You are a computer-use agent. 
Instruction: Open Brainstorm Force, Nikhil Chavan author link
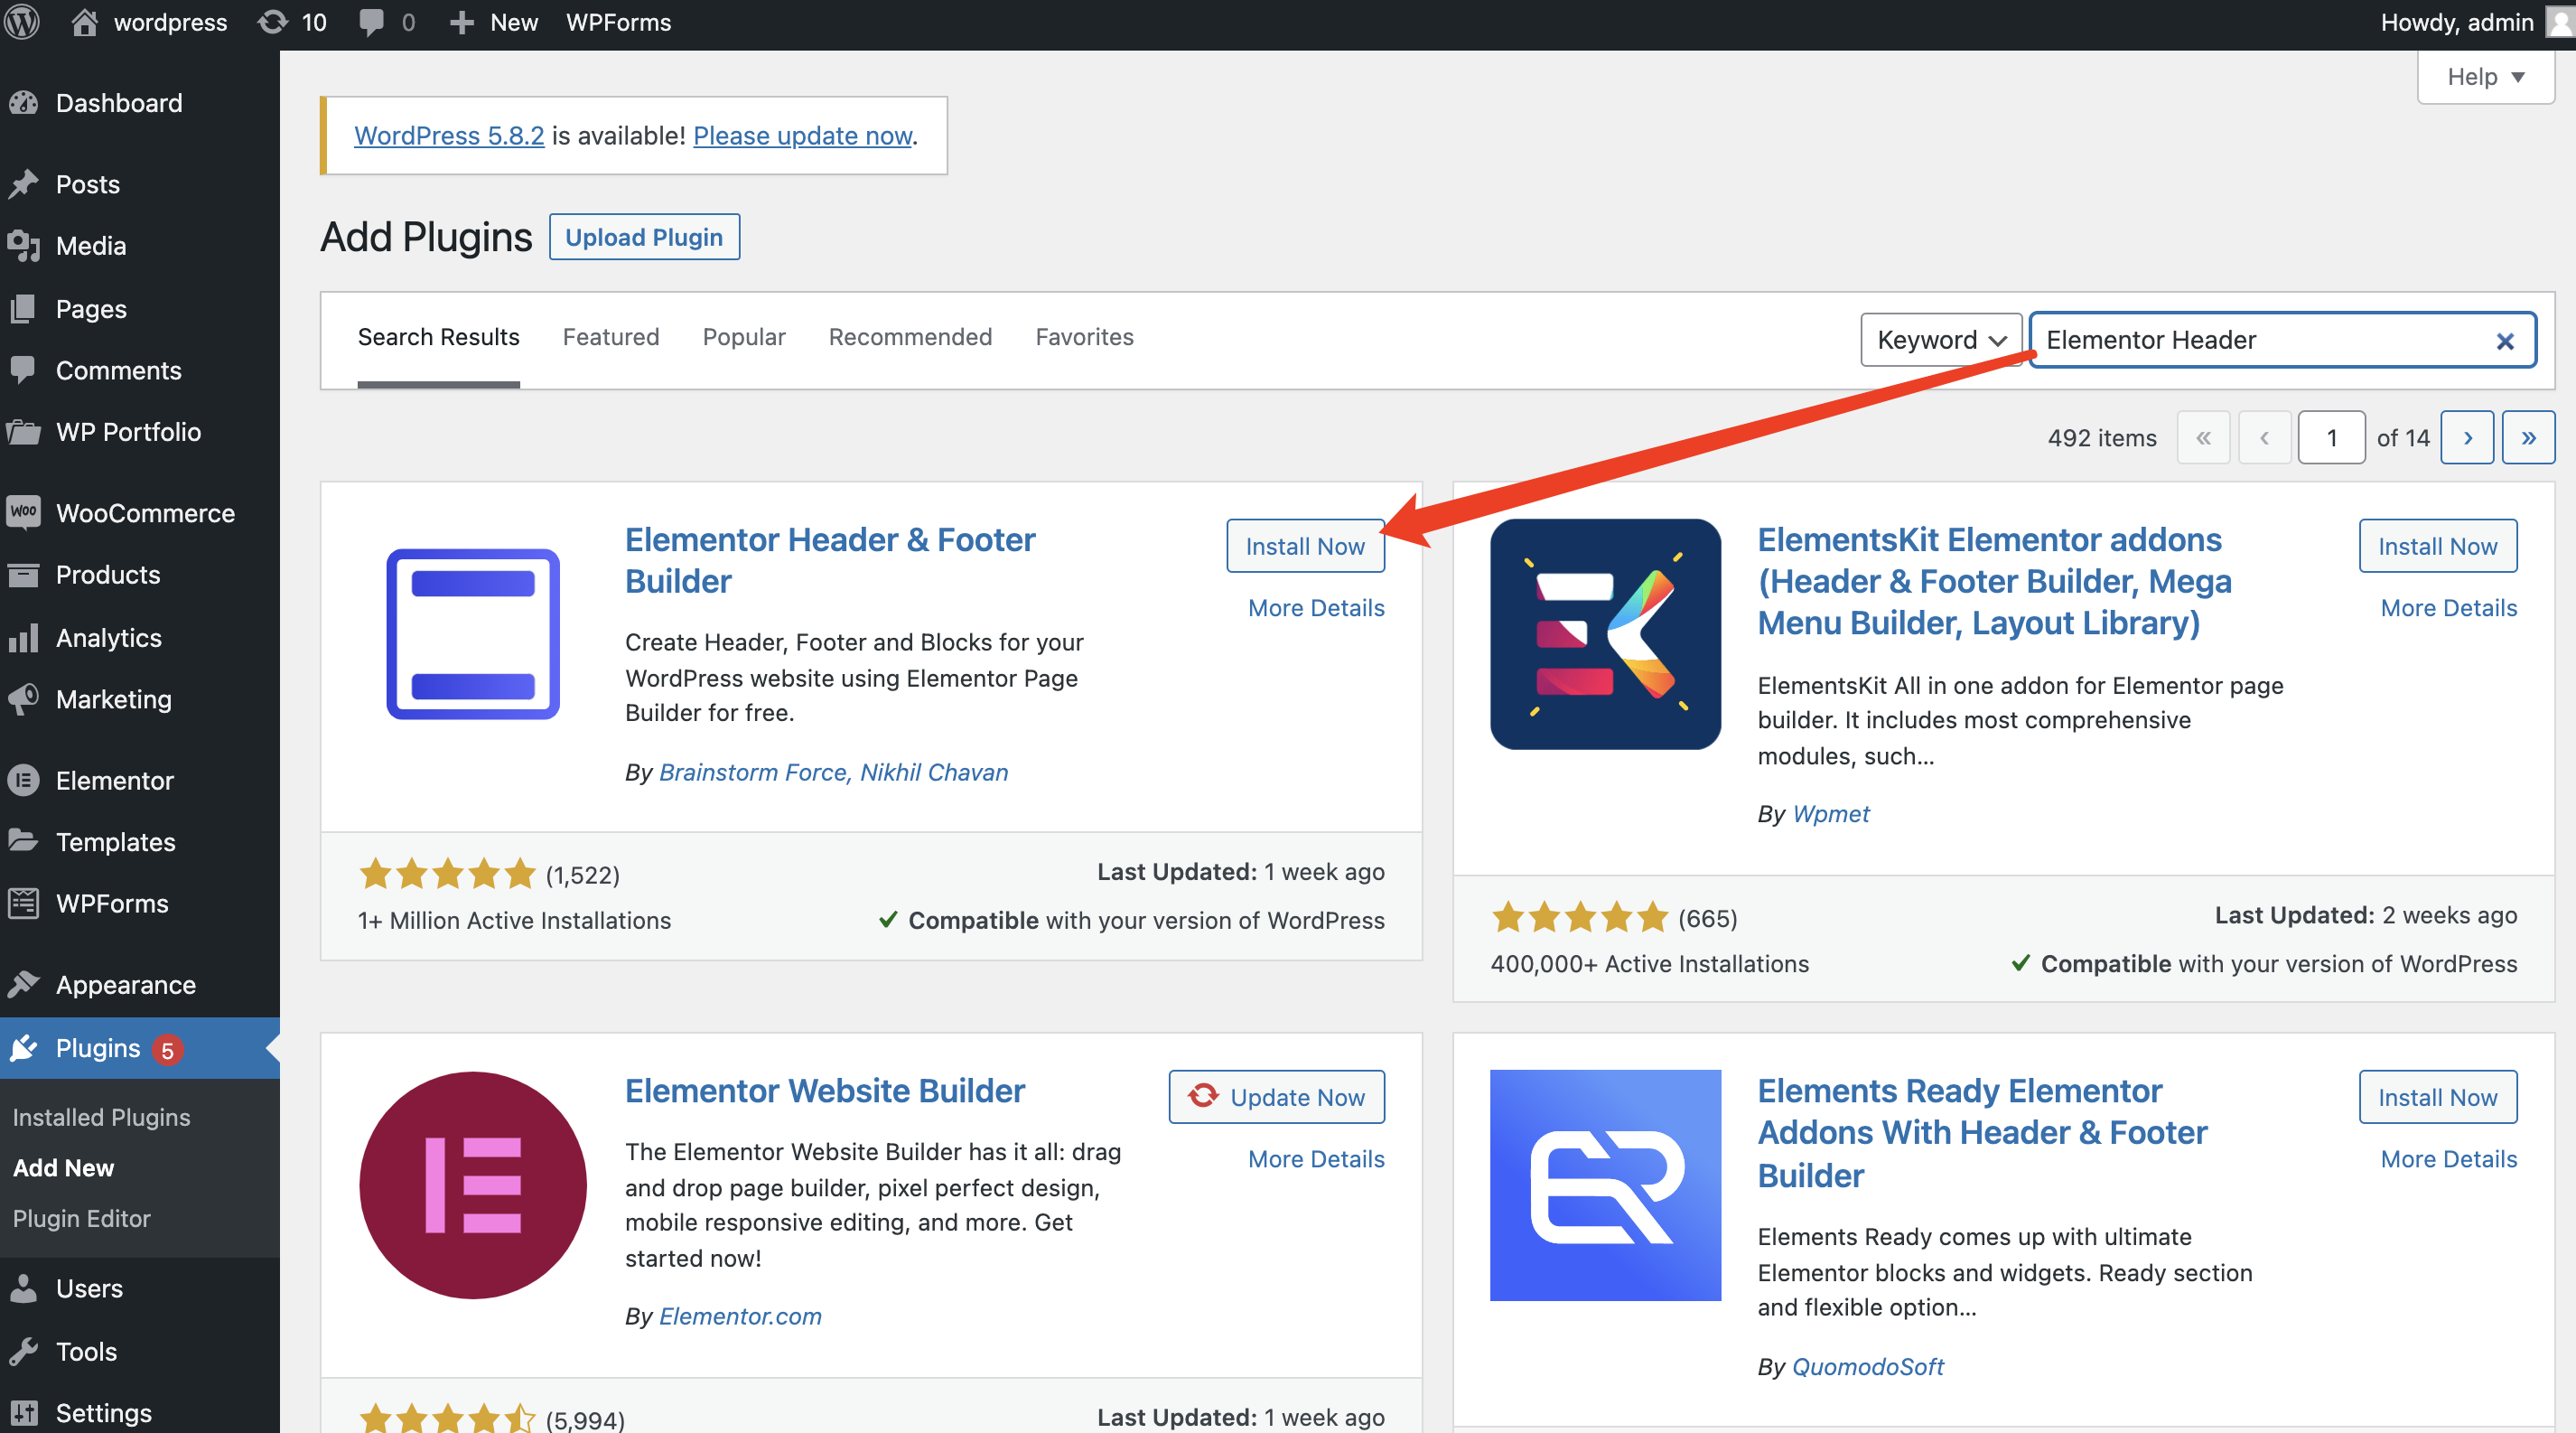(x=833, y=772)
